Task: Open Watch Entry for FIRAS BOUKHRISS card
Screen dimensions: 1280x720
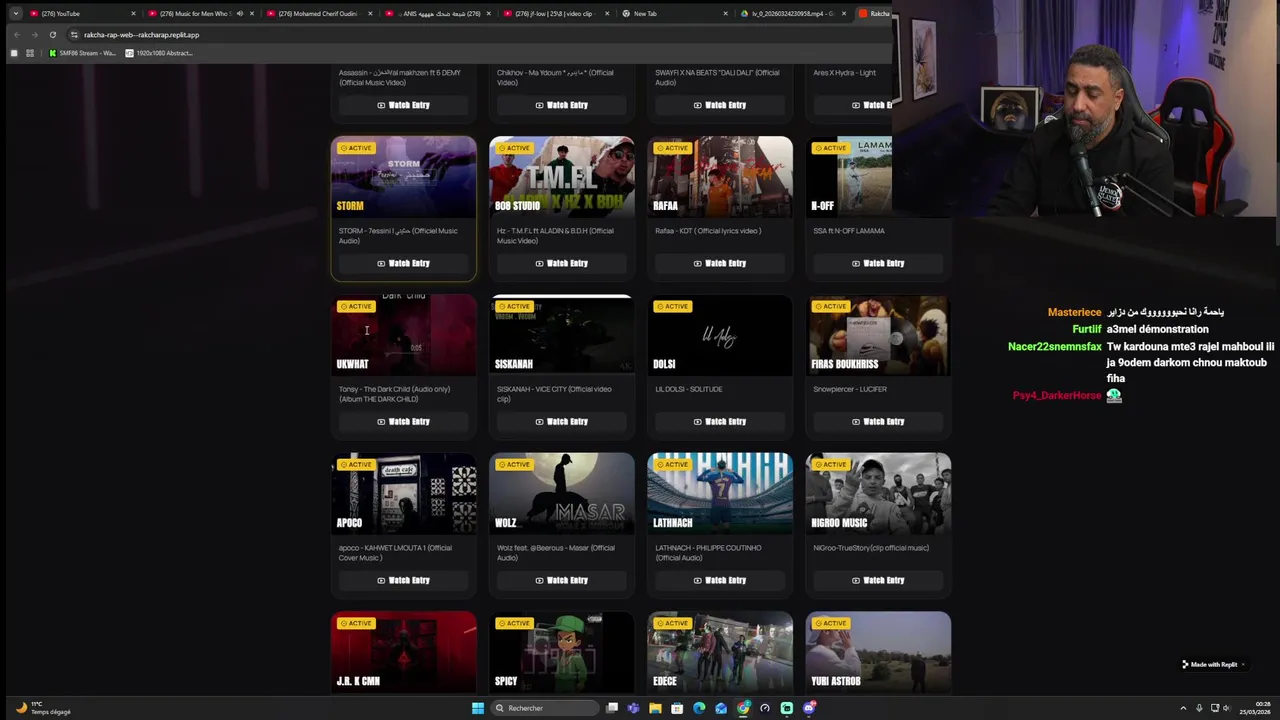Action: [x=878, y=421]
